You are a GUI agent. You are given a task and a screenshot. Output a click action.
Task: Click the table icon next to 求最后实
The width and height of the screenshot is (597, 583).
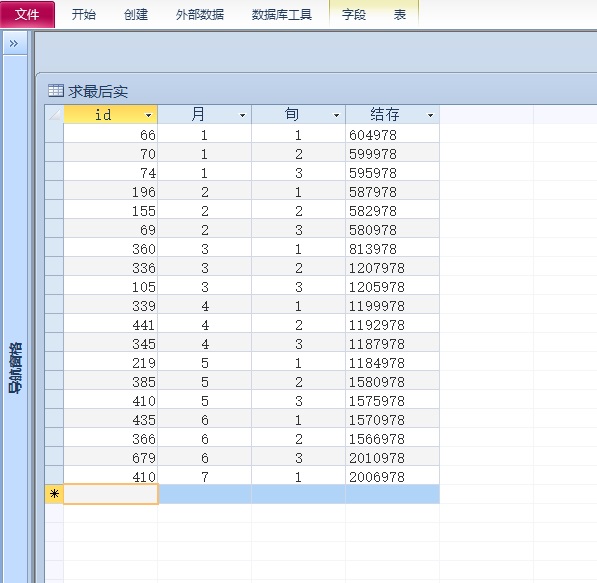tap(56, 91)
